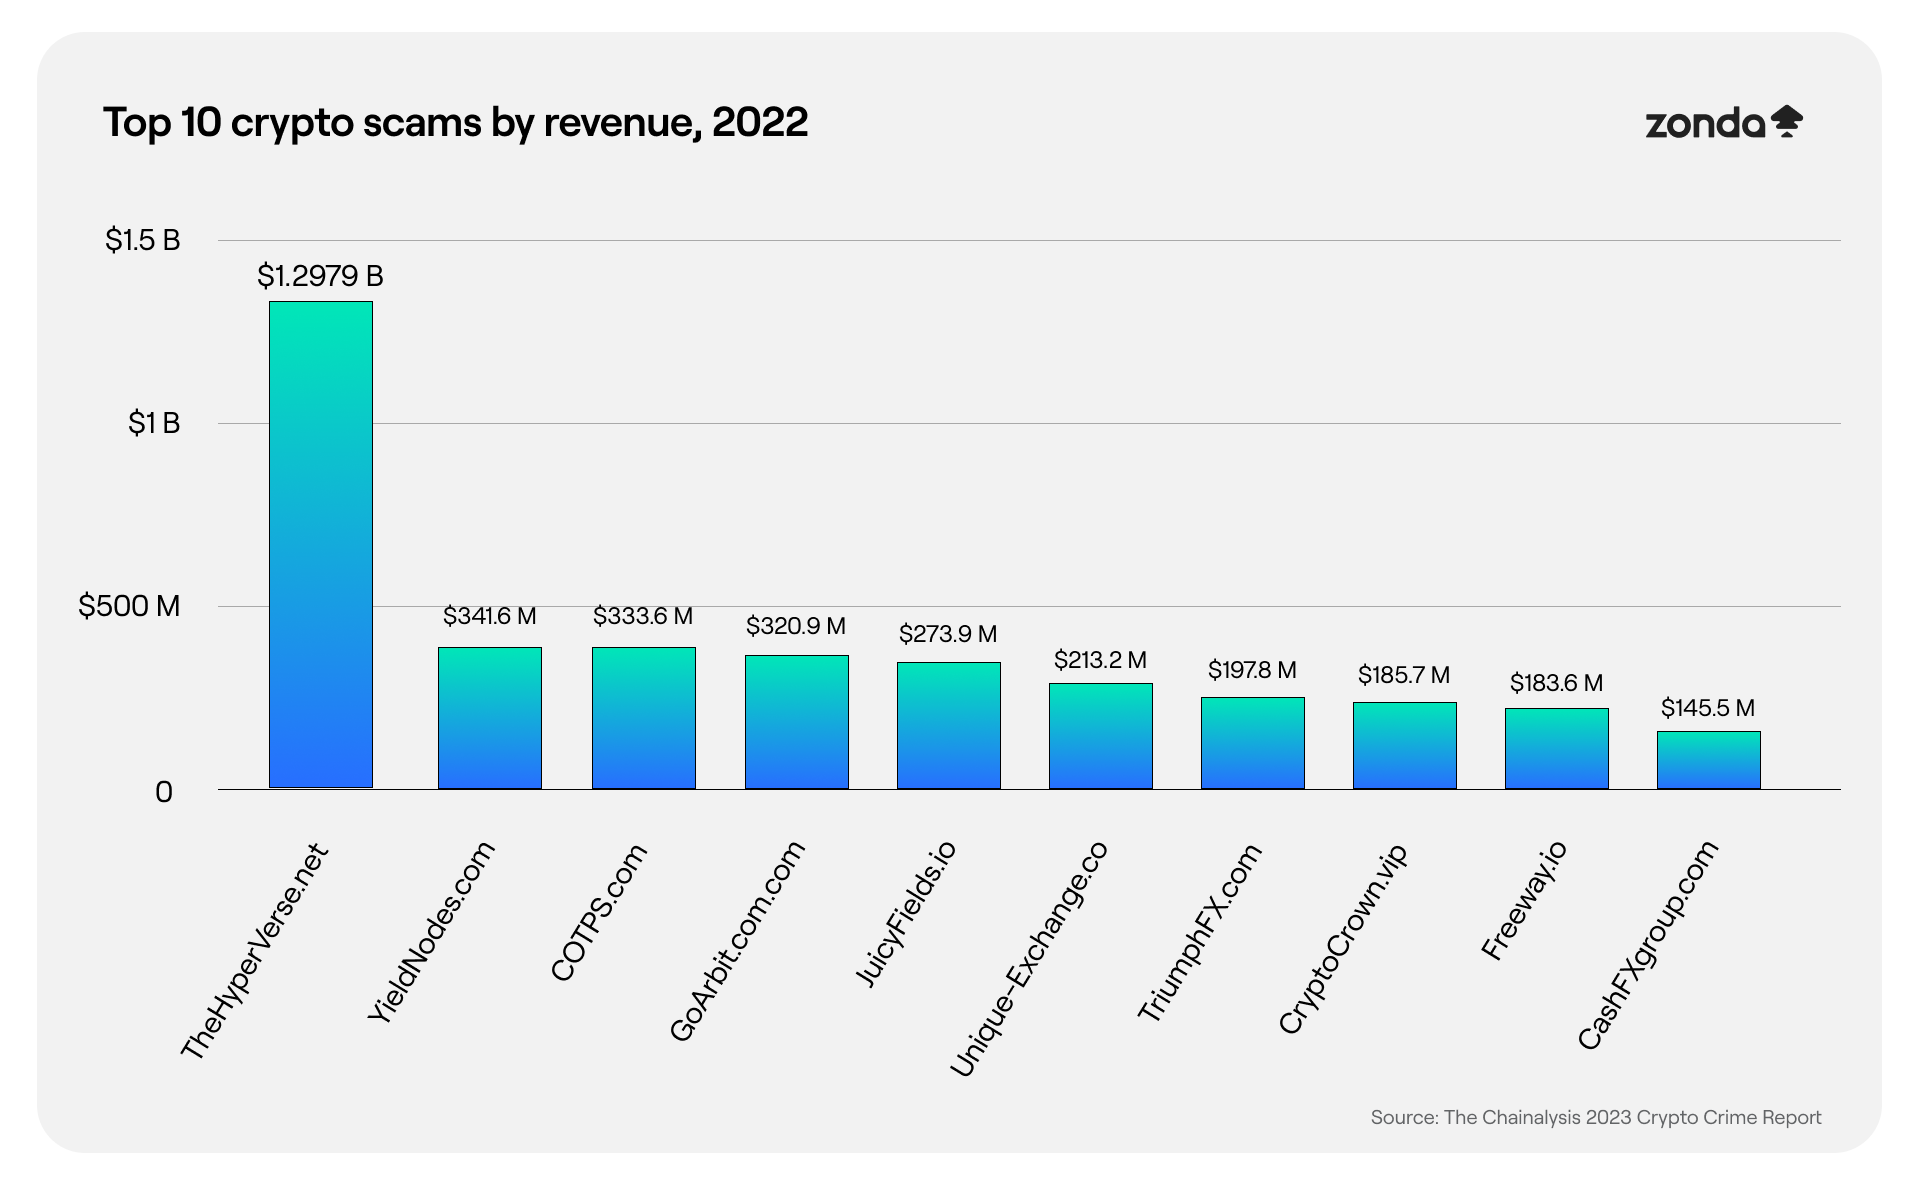Click the Unique-Exchange.co bar
This screenshot has width=1920, height=1186.
[x=1100, y=736]
